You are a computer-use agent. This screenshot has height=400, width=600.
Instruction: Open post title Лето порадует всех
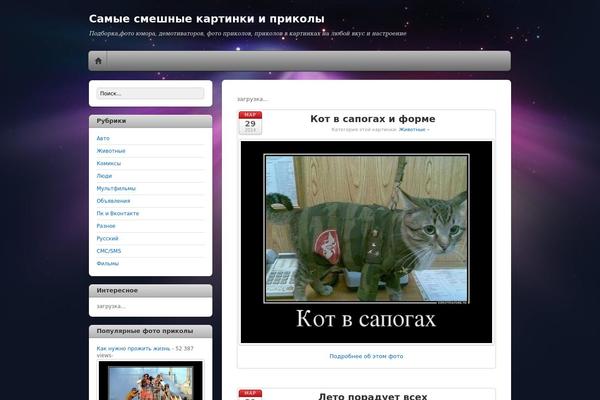click(373, 396)
